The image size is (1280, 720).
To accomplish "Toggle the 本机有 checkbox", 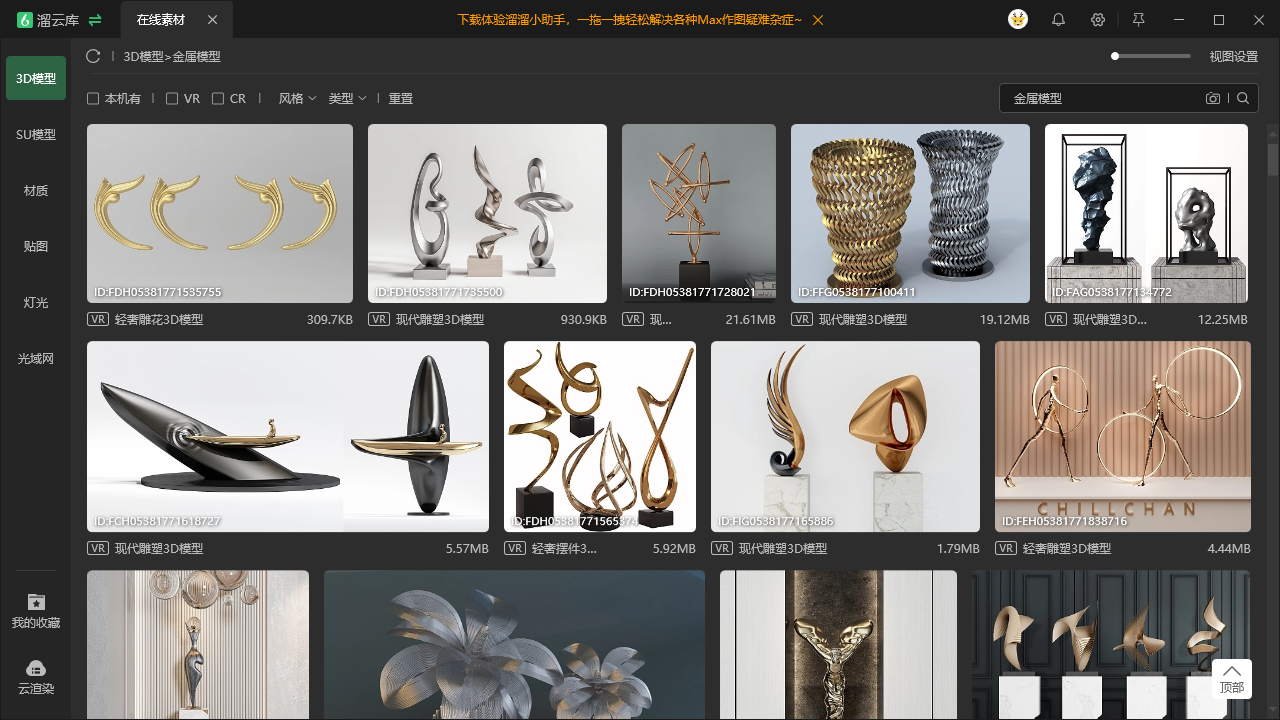I will (x=93, y=99).
